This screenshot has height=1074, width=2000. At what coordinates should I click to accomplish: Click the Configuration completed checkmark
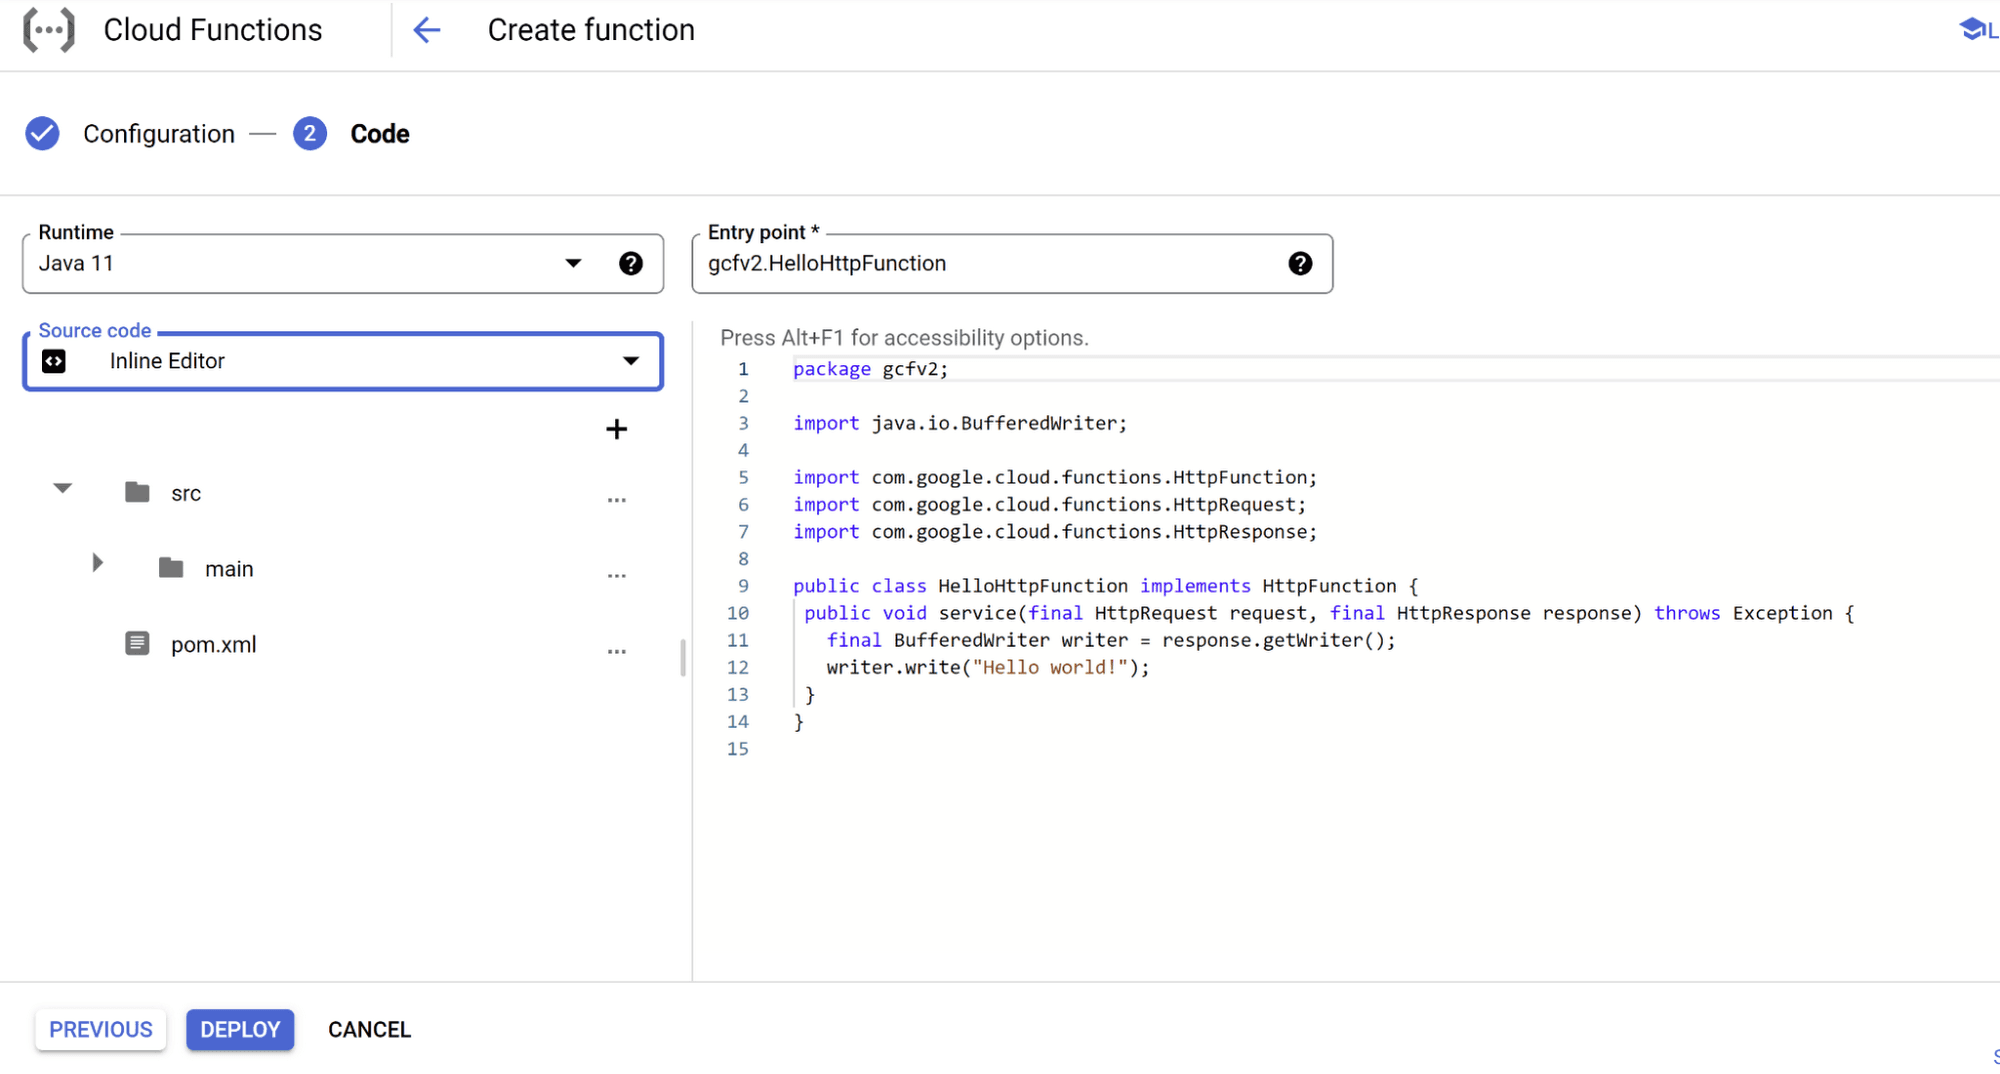pyautogui.click(x=42, y=133)
